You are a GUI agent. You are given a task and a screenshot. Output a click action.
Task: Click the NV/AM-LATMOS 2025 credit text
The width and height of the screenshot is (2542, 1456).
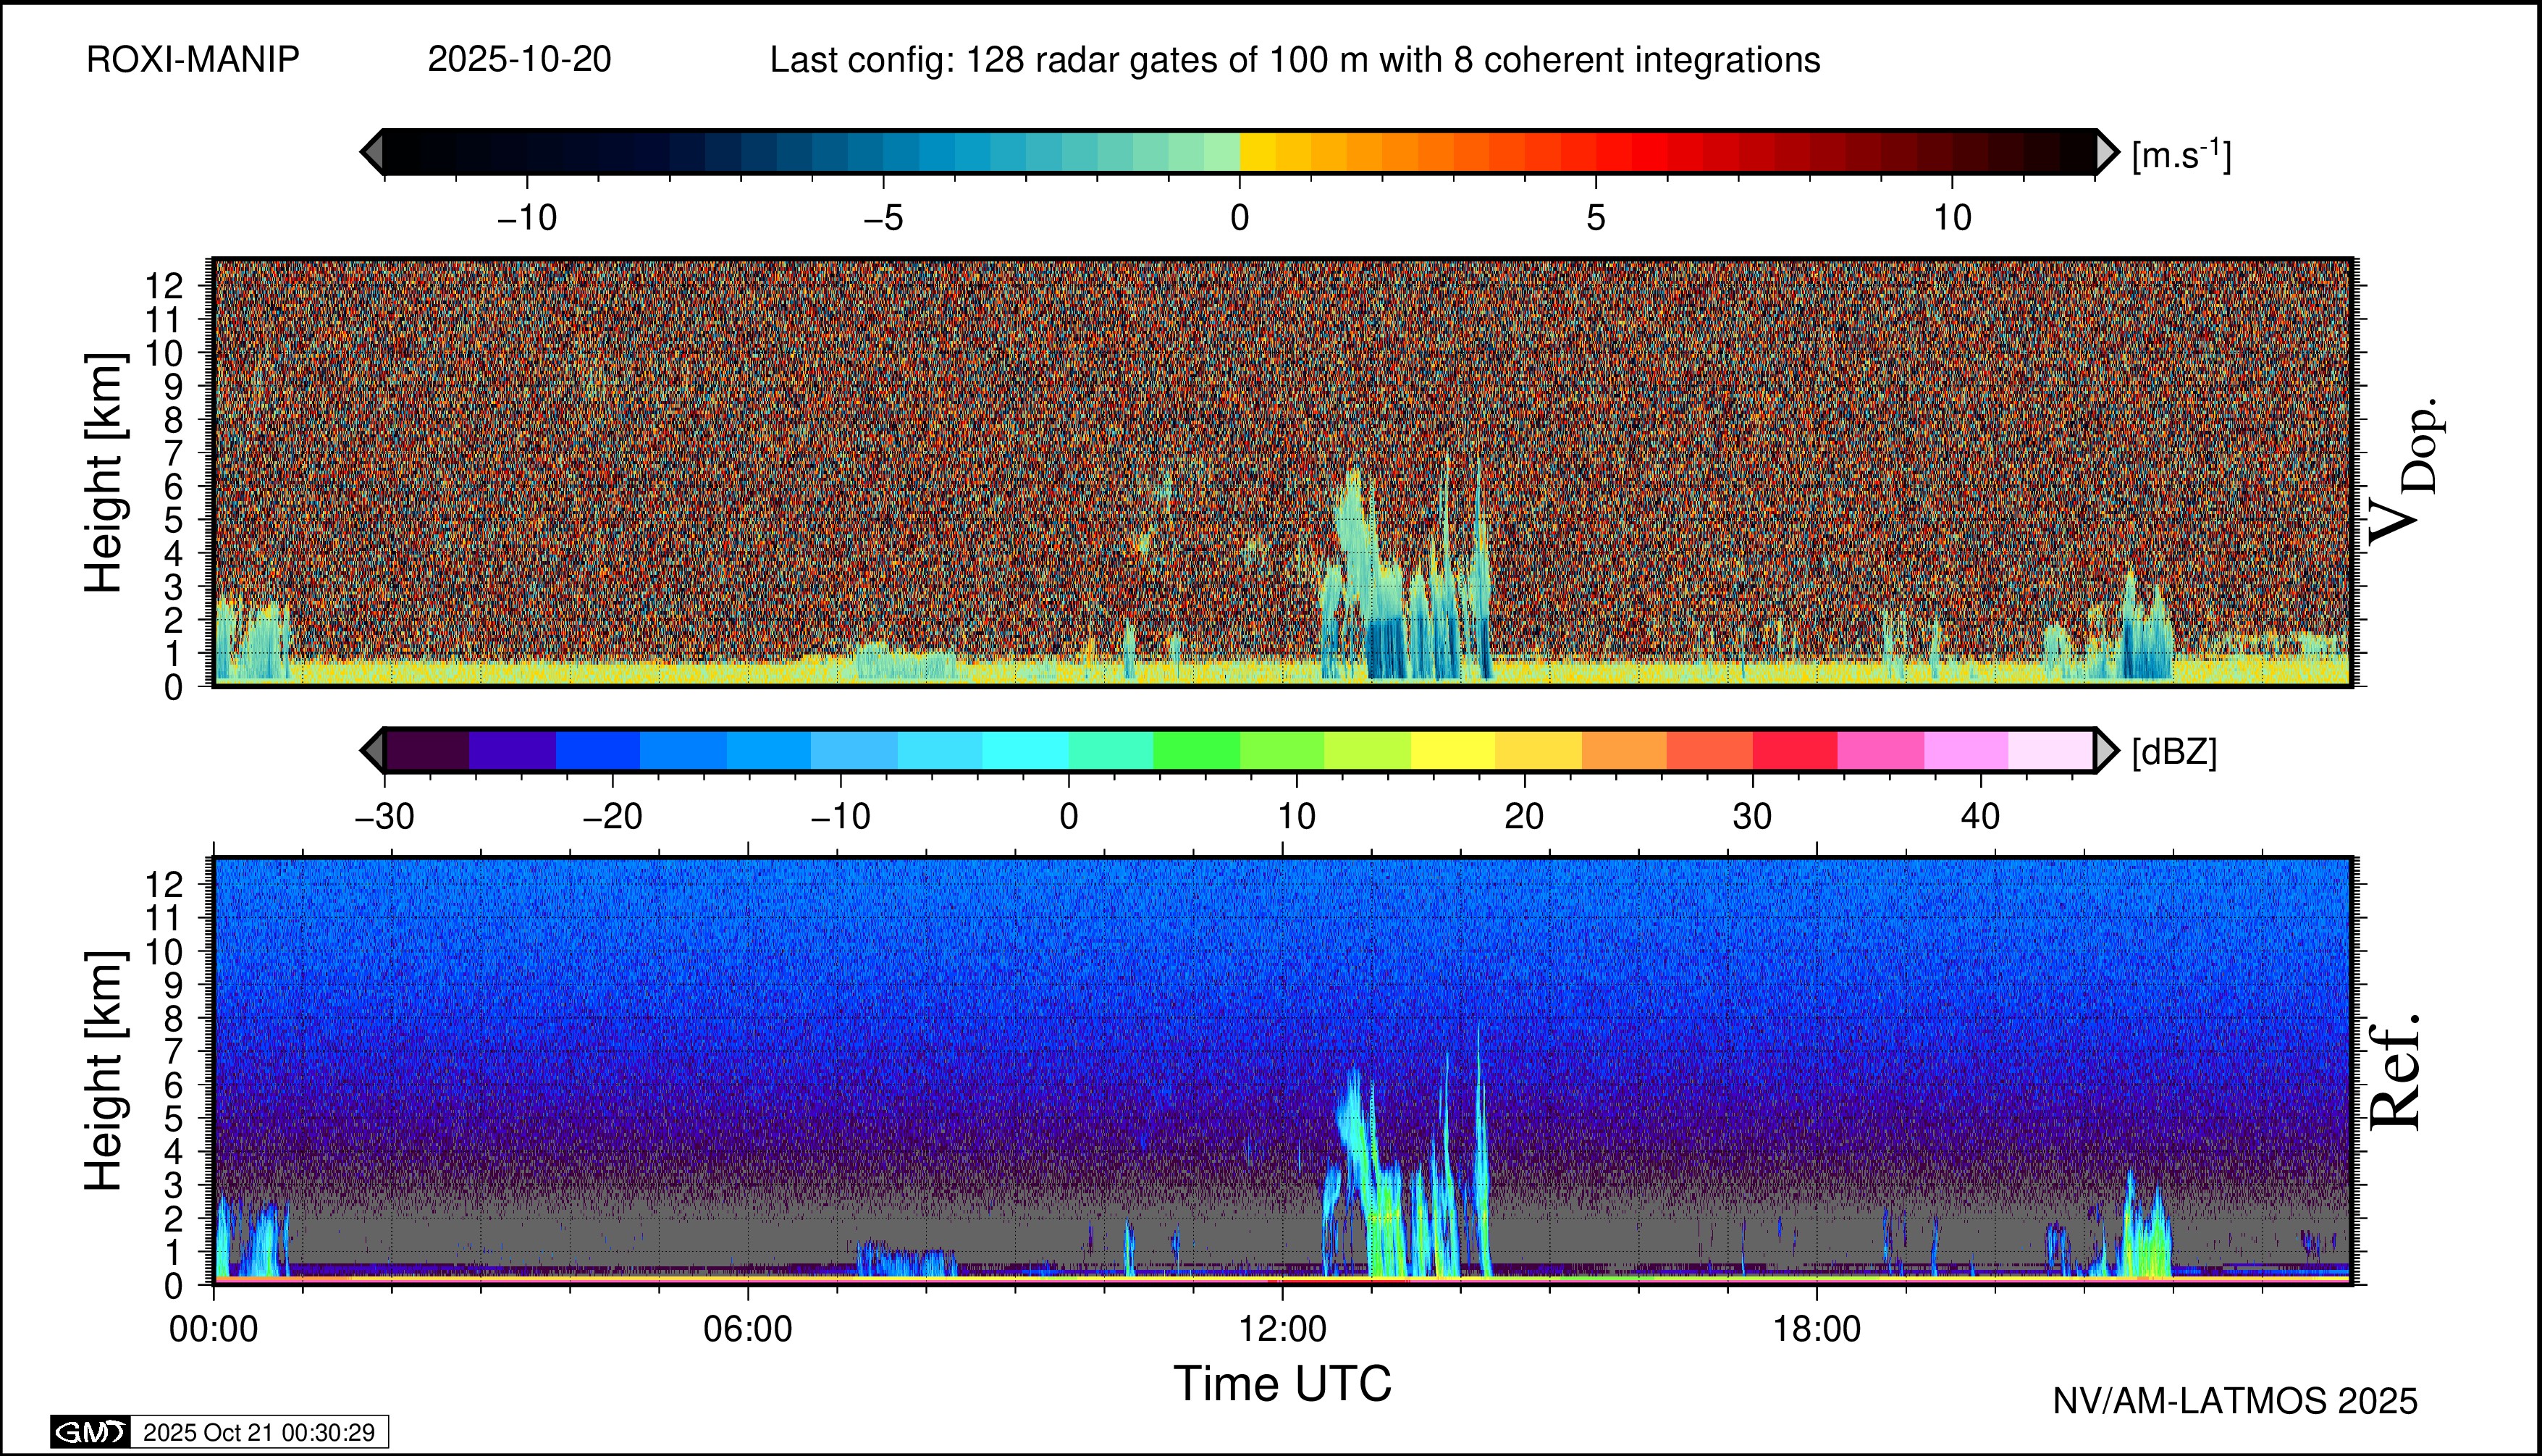click(2235, 1401)
